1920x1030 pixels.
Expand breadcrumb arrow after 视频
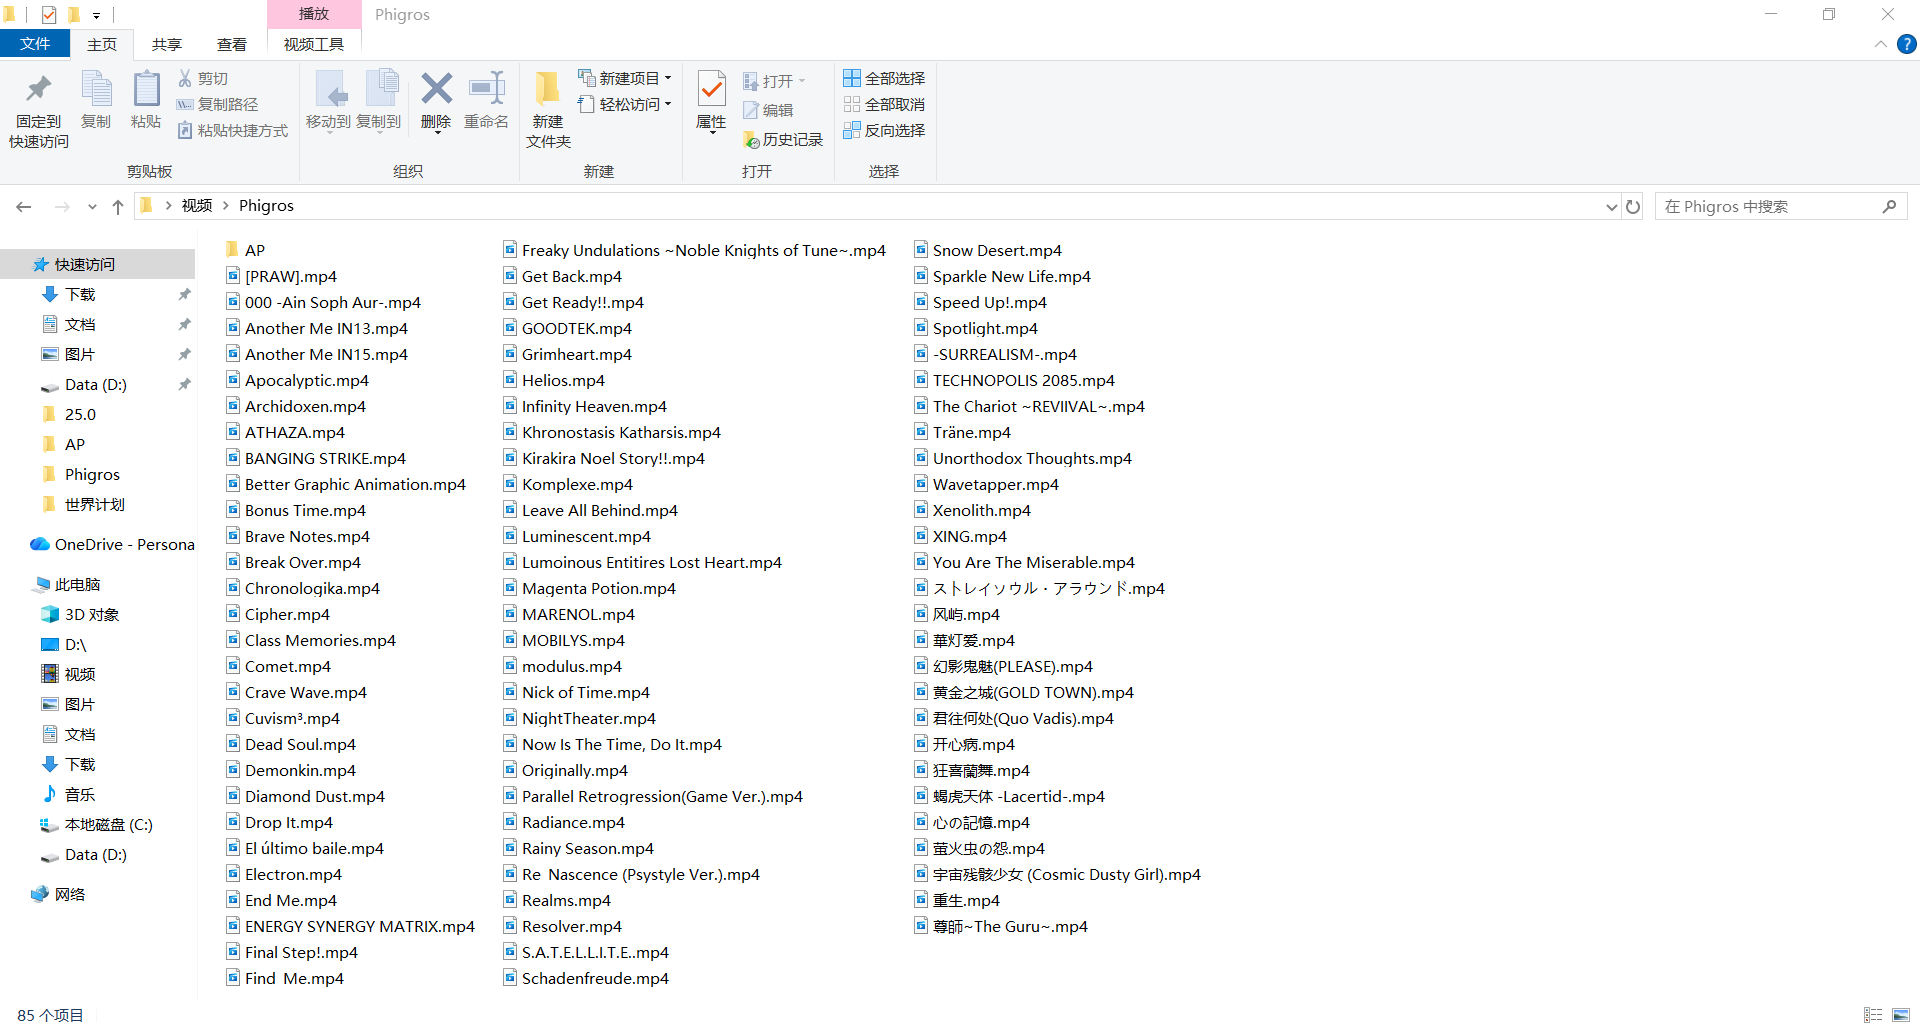pos(226,206)
